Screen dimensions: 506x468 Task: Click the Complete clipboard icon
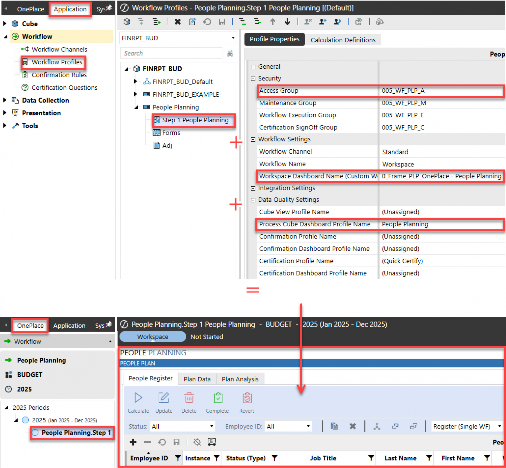[218, 398]
